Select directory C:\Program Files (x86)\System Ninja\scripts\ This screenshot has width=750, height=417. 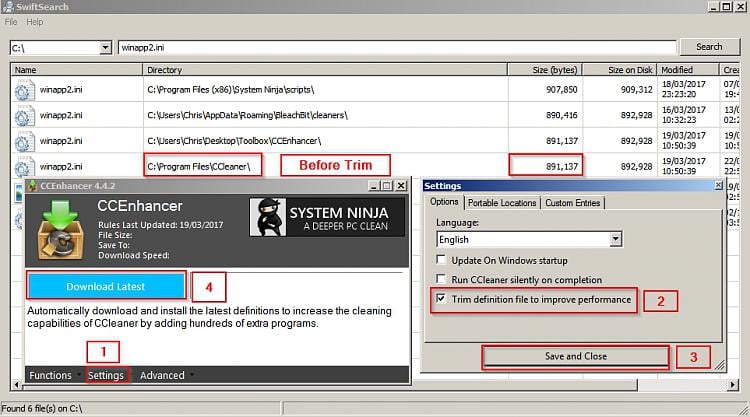[231, 90]
